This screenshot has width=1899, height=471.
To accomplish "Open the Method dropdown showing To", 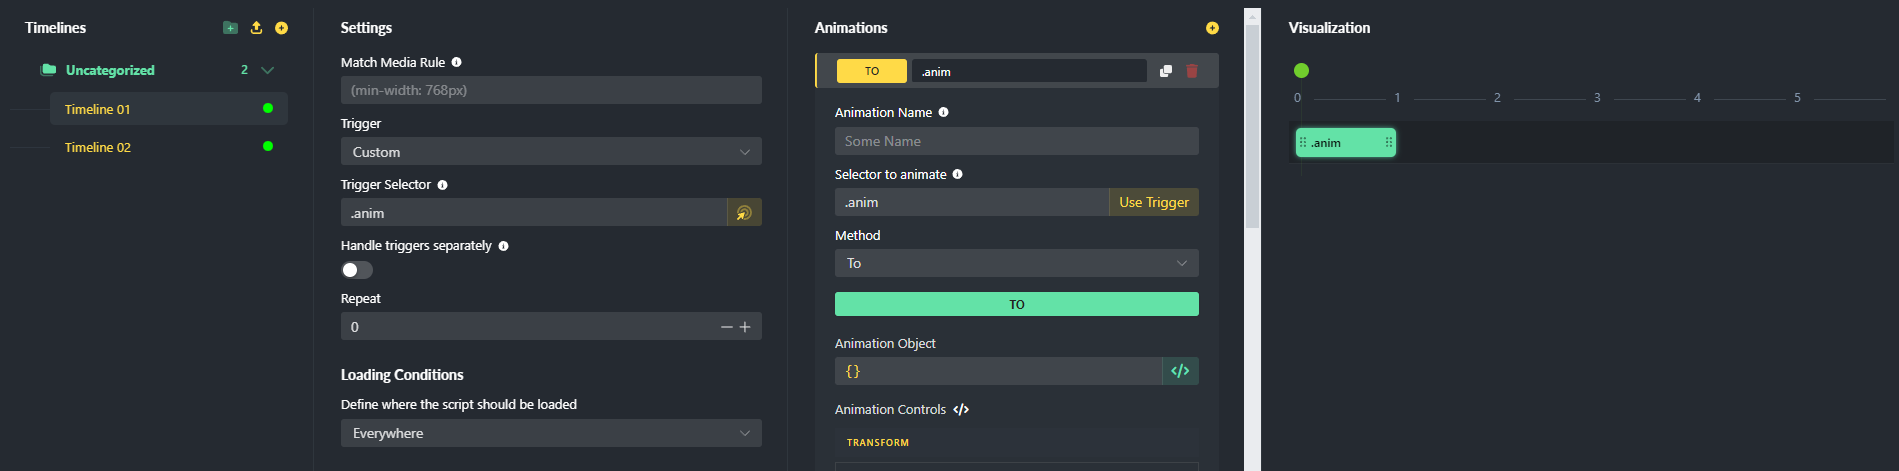I will point(1016,263).
